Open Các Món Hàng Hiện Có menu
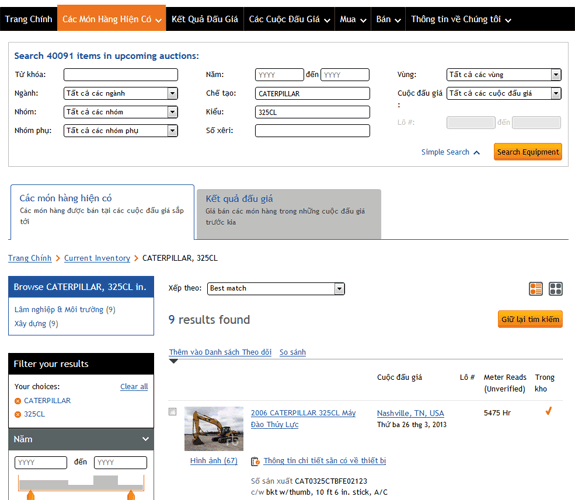The height and width of the screenshot is (500, 575). 111,18
